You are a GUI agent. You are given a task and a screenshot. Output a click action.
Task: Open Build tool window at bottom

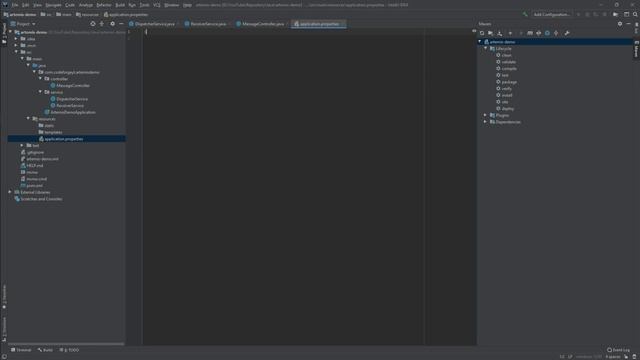tap(45, 350)
